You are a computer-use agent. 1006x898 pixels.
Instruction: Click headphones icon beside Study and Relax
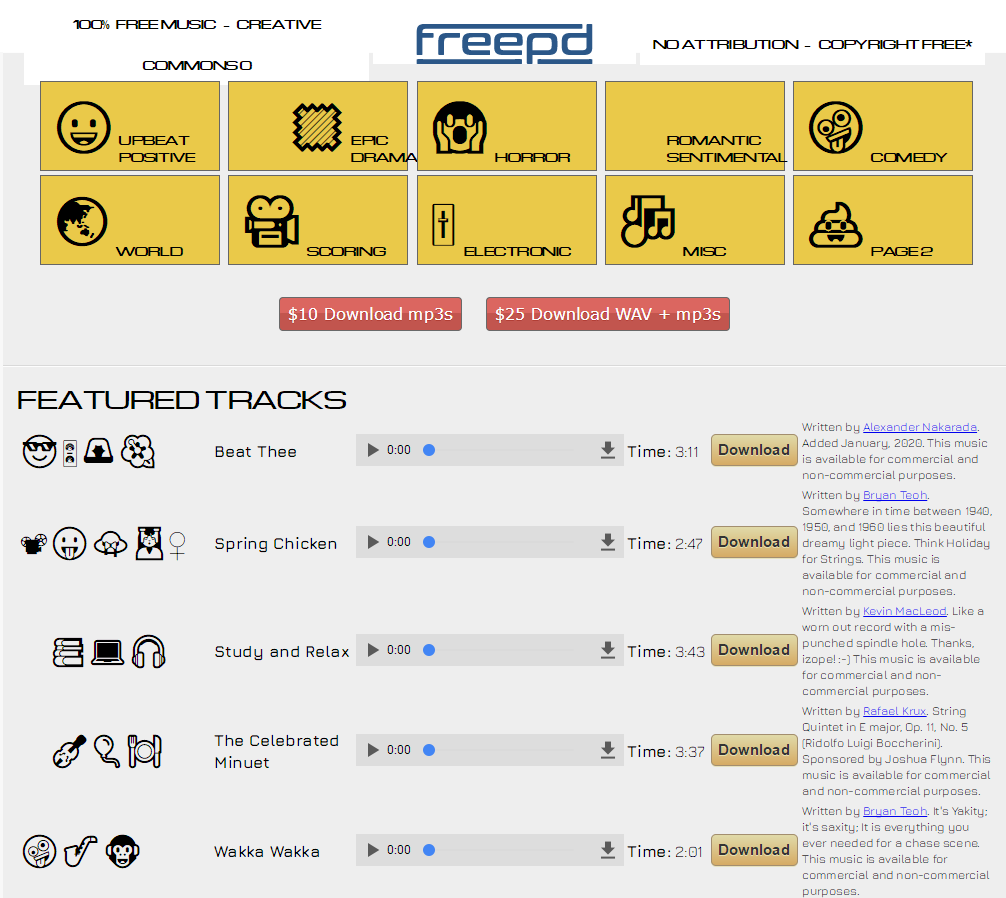tap(148, 652)
